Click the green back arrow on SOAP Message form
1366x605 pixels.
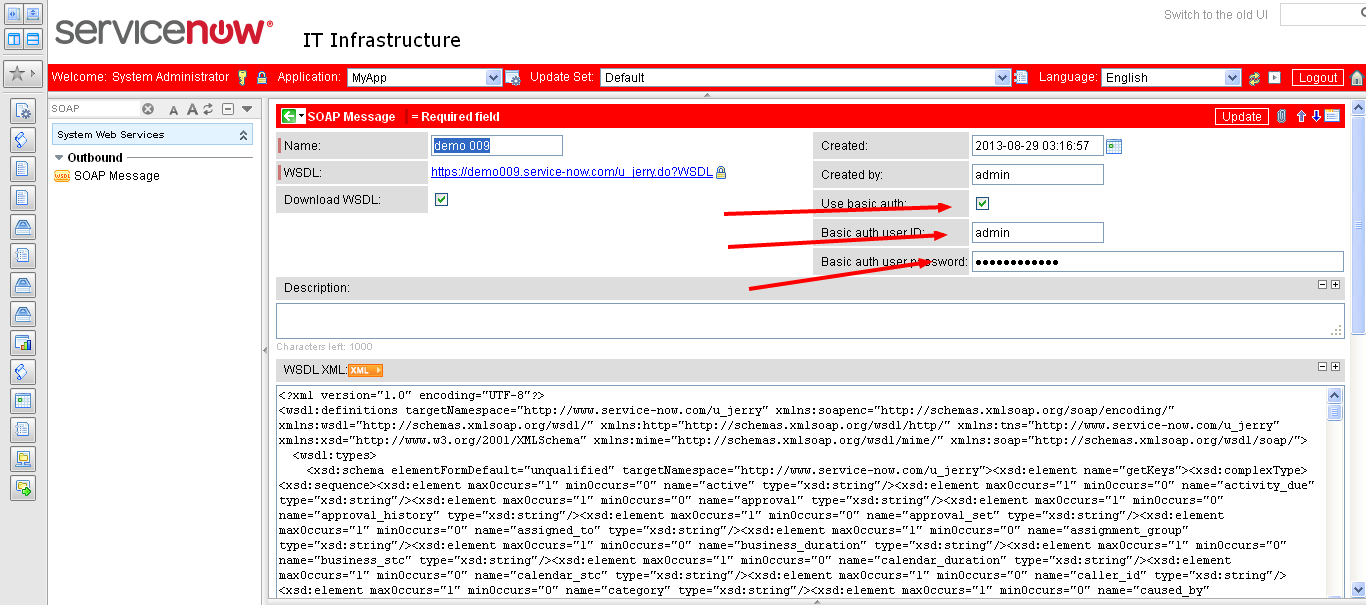(288, 116)
